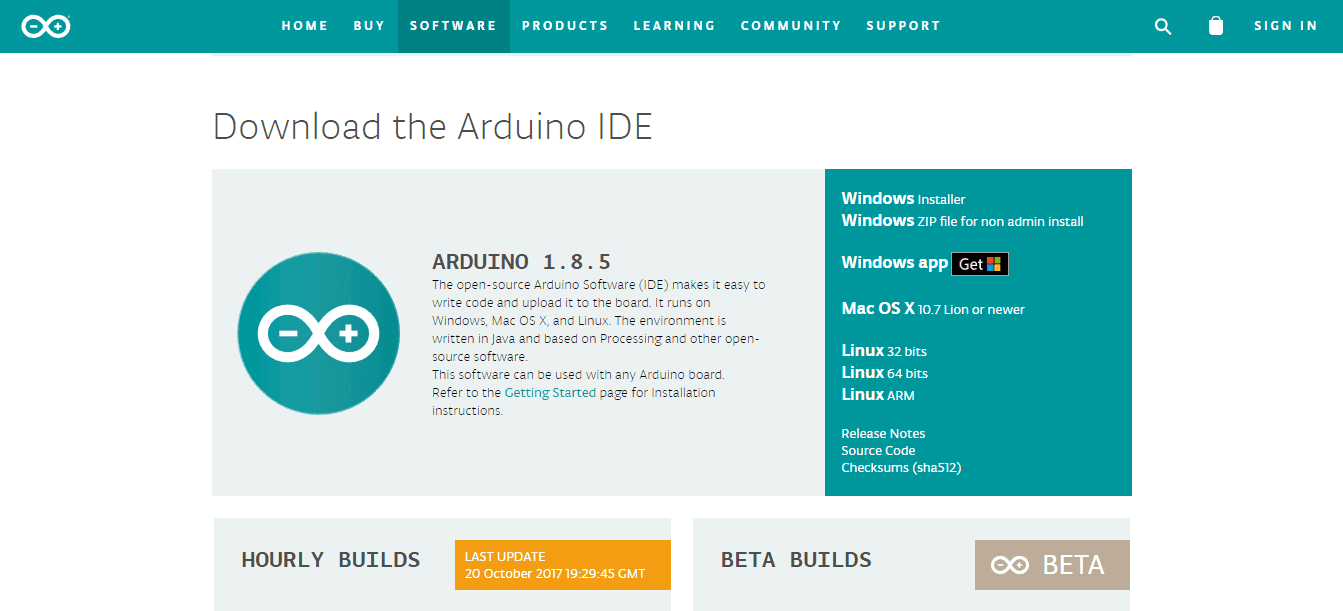Open the Release Notes link
This screenshot has height=611, width=1343.
coord(883,433)
